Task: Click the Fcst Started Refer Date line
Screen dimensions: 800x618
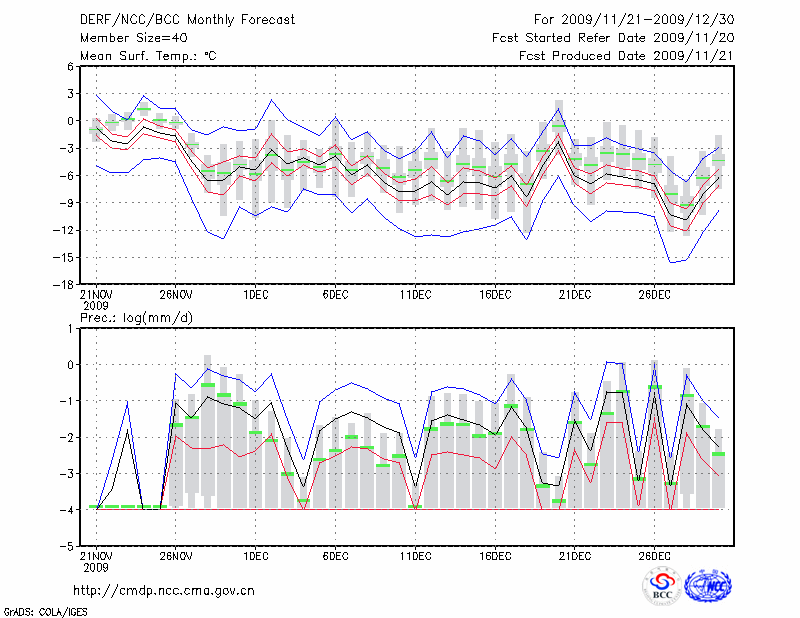Action: point(613,38)
